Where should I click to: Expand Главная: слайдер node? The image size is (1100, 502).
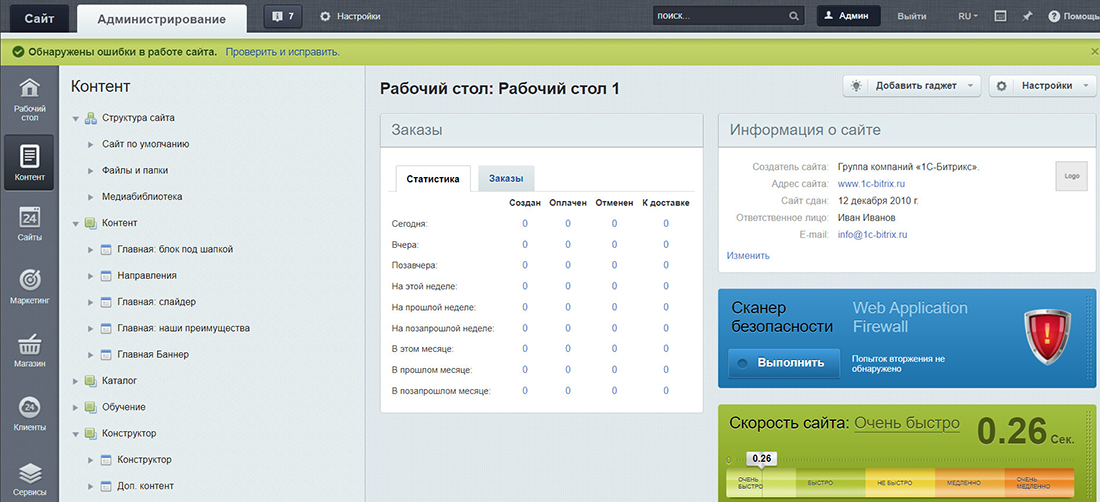tap(90, 302)
